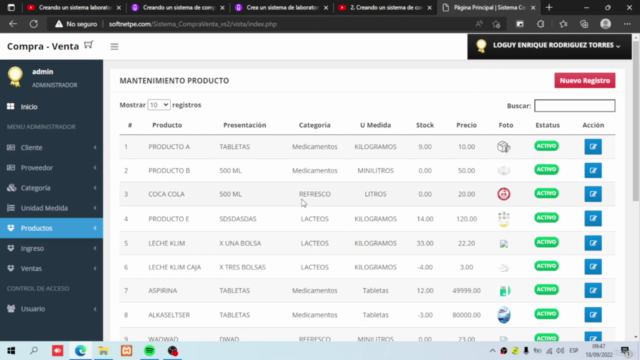Open XAMPP icon in taskbar

click(127, 351)
